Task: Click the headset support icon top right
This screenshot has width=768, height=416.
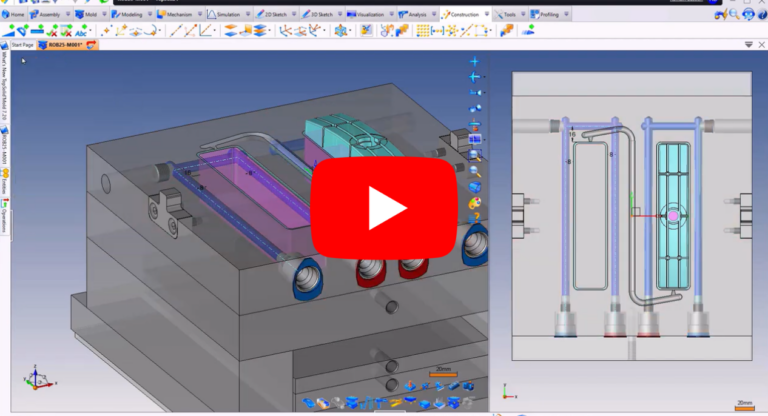Action: tap(748, 14)
